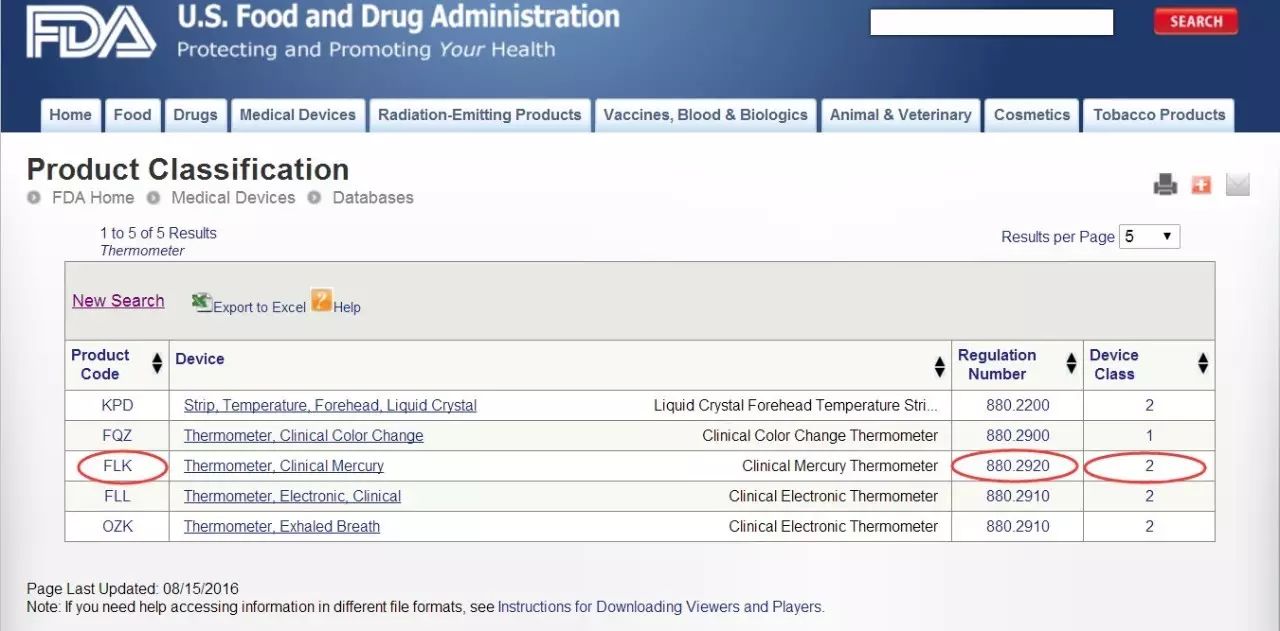This screenshot has width=1280, height=631.
Task: Open the Food tab
Action: [x=132, y=115]
